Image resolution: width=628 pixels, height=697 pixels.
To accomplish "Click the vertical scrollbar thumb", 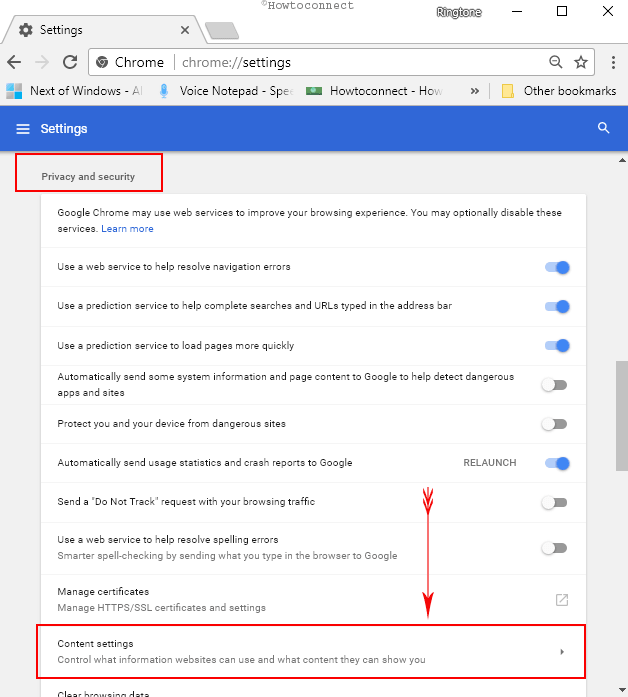I will click(x=622, y=416).
